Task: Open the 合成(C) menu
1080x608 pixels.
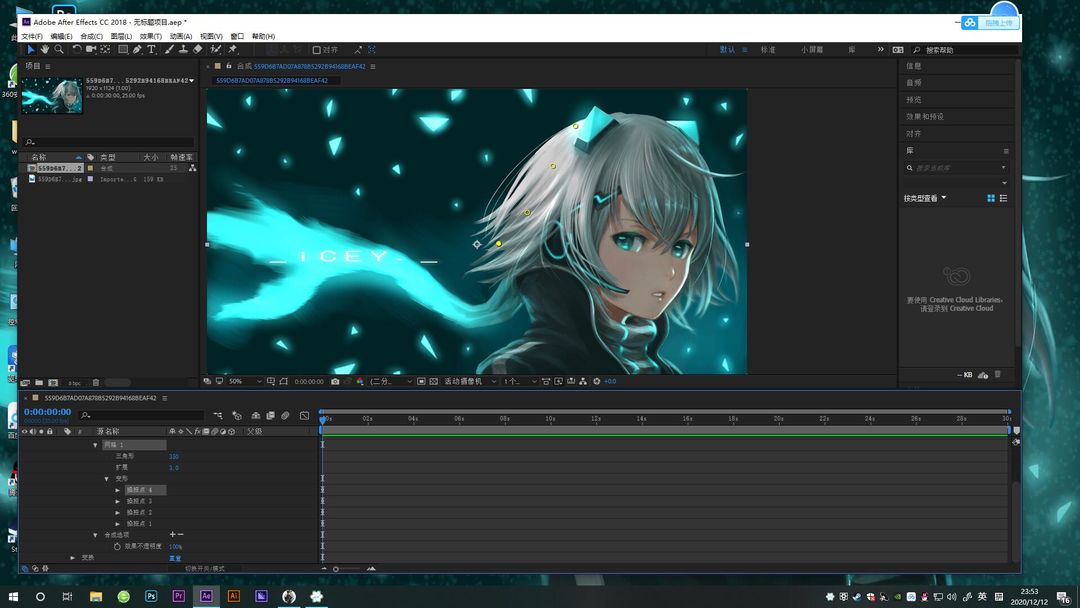Action: pyautogui.click(x=92, y=36)
